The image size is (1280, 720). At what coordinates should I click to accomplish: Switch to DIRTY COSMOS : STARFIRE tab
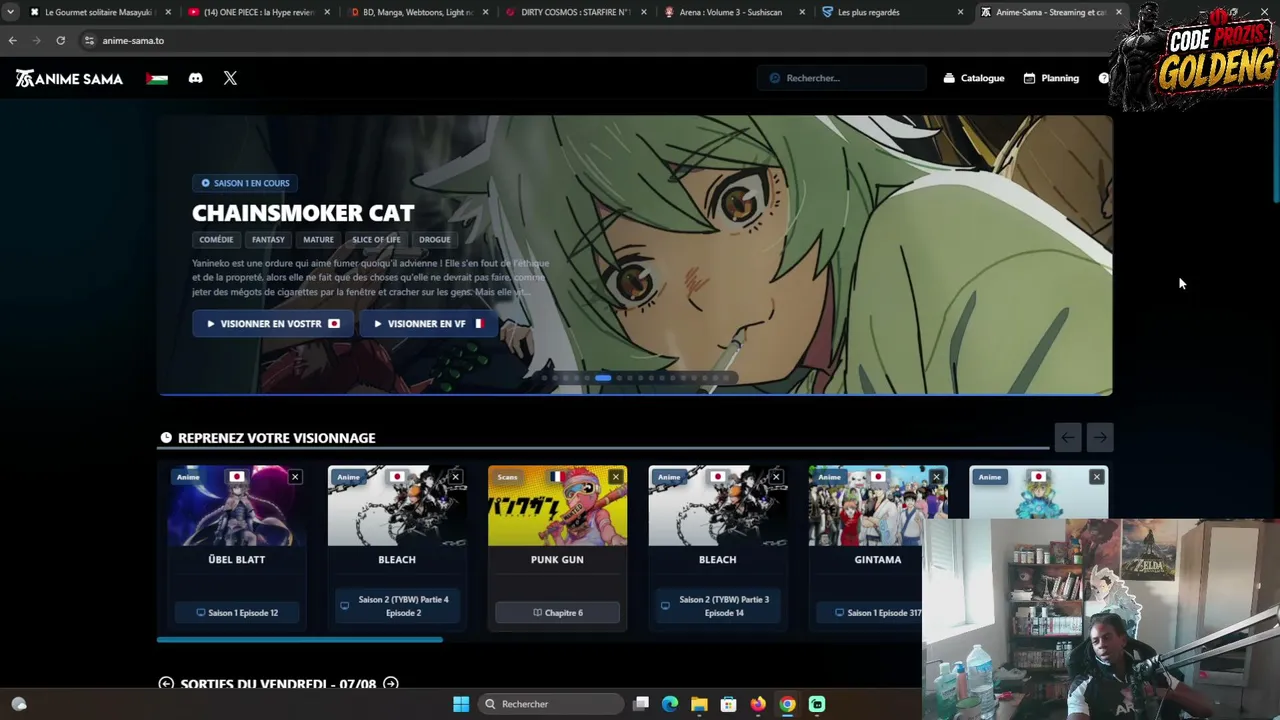(577, 12)
